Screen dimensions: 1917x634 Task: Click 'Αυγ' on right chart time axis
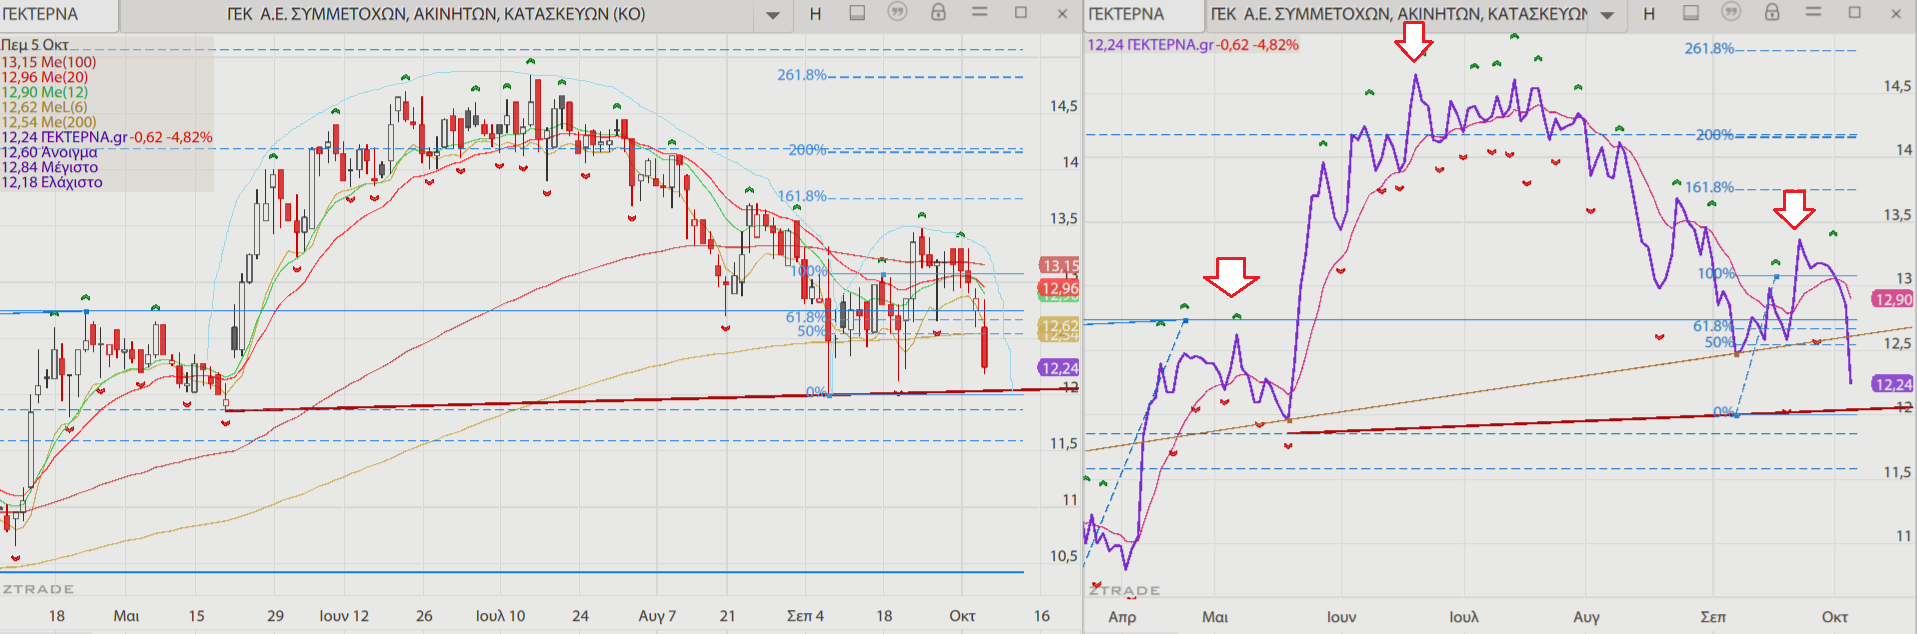click(x=1586, y=617)
